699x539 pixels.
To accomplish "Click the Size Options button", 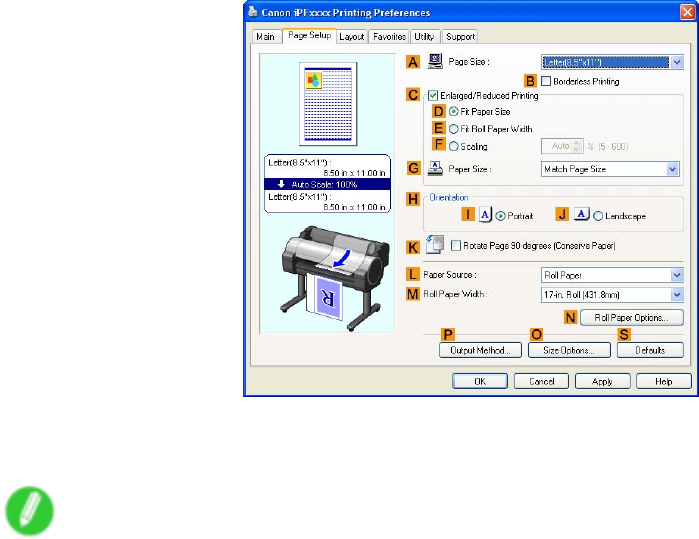I will 569,350.
